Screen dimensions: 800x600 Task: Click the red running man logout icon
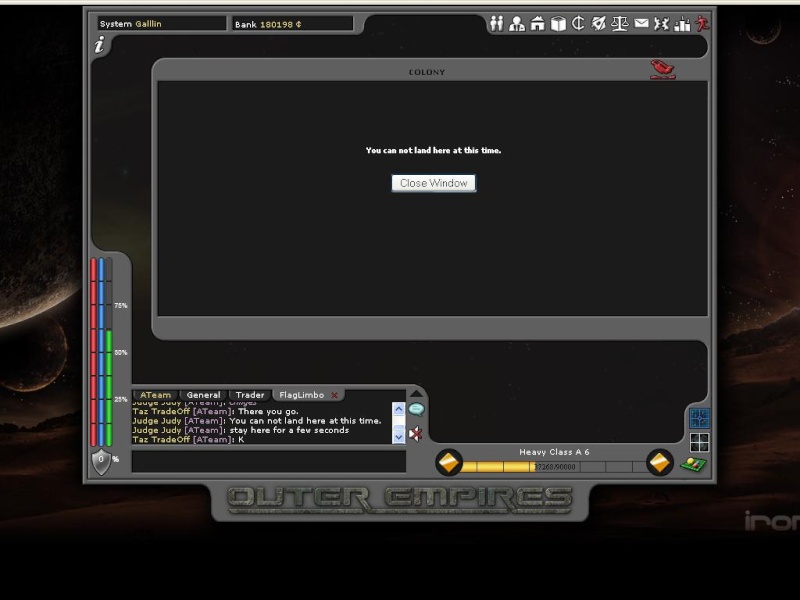[702, 23]
